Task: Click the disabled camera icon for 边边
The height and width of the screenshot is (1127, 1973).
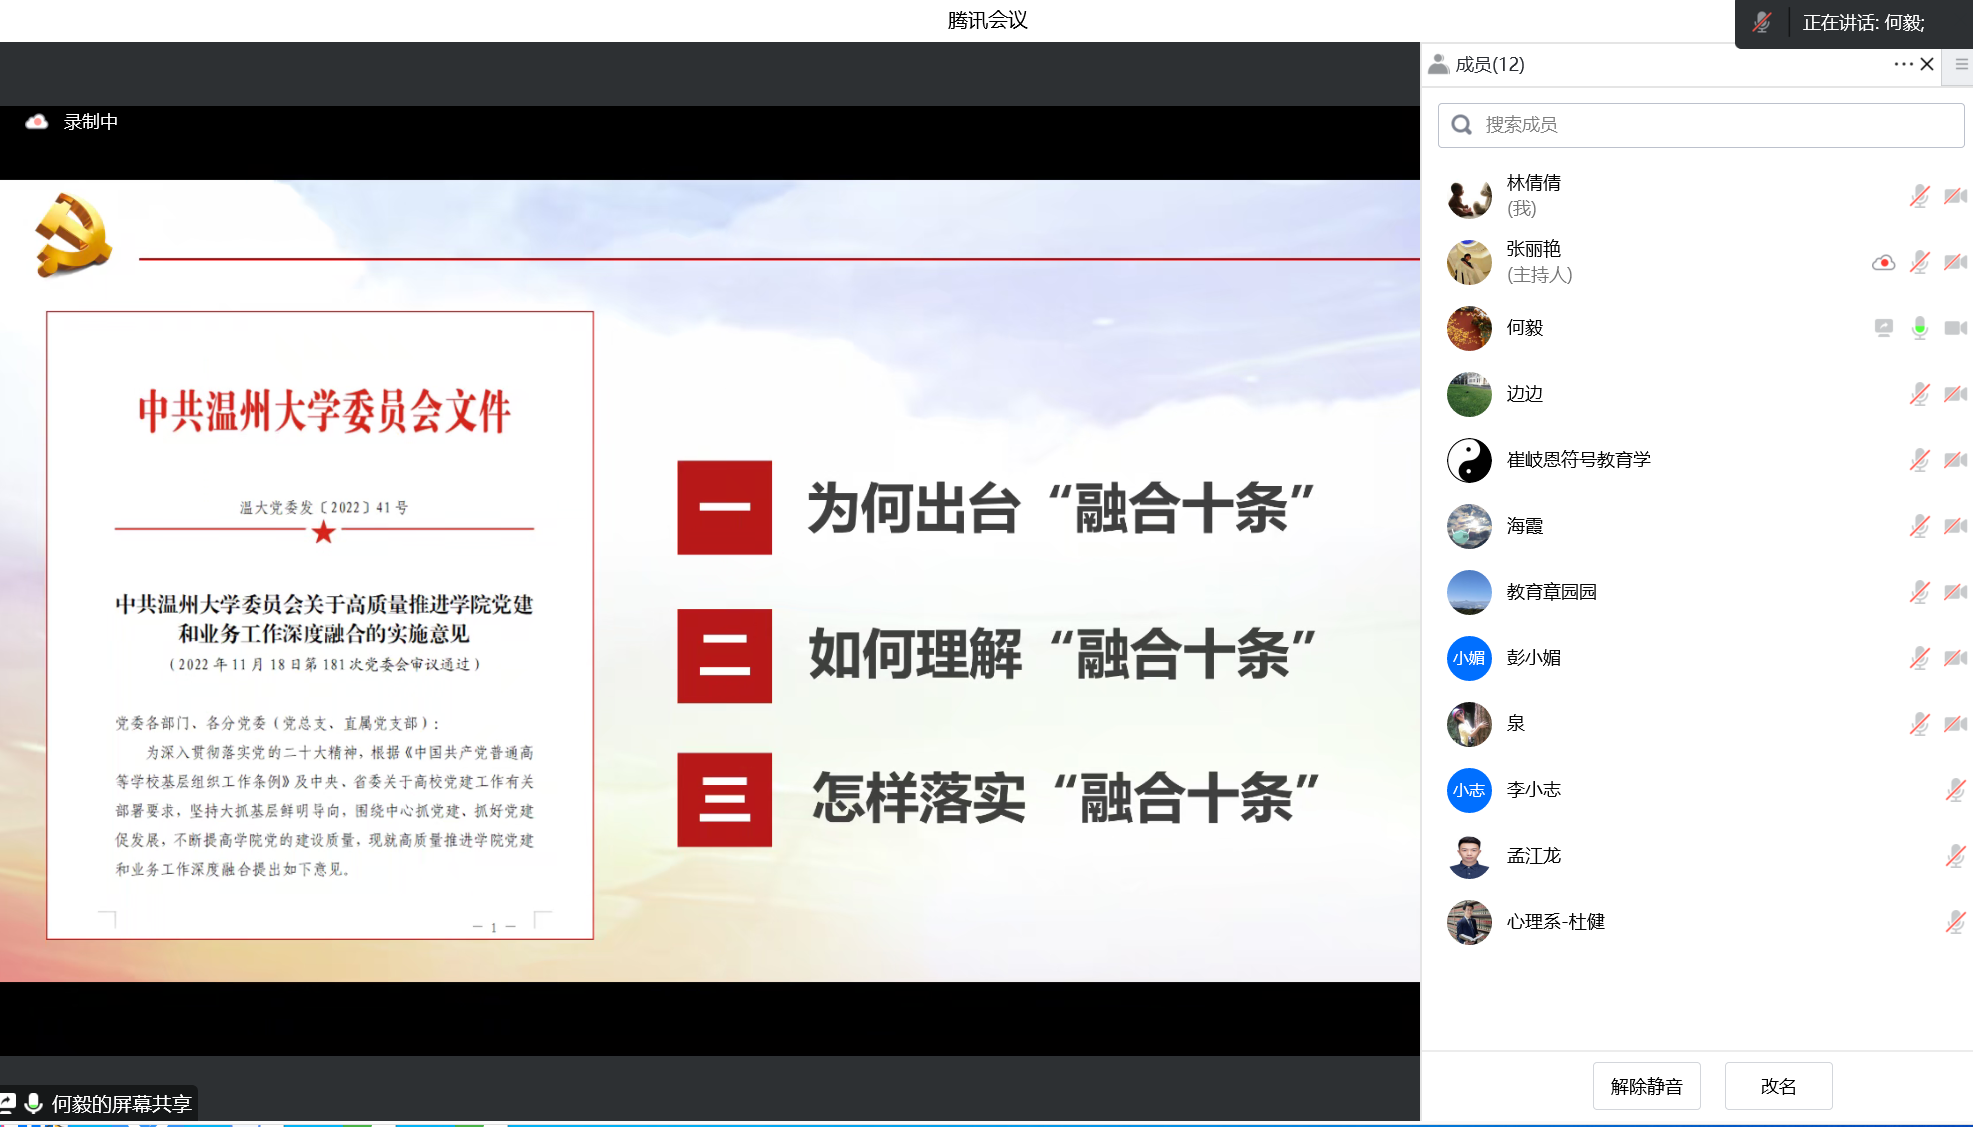Action: point(1955,394)
